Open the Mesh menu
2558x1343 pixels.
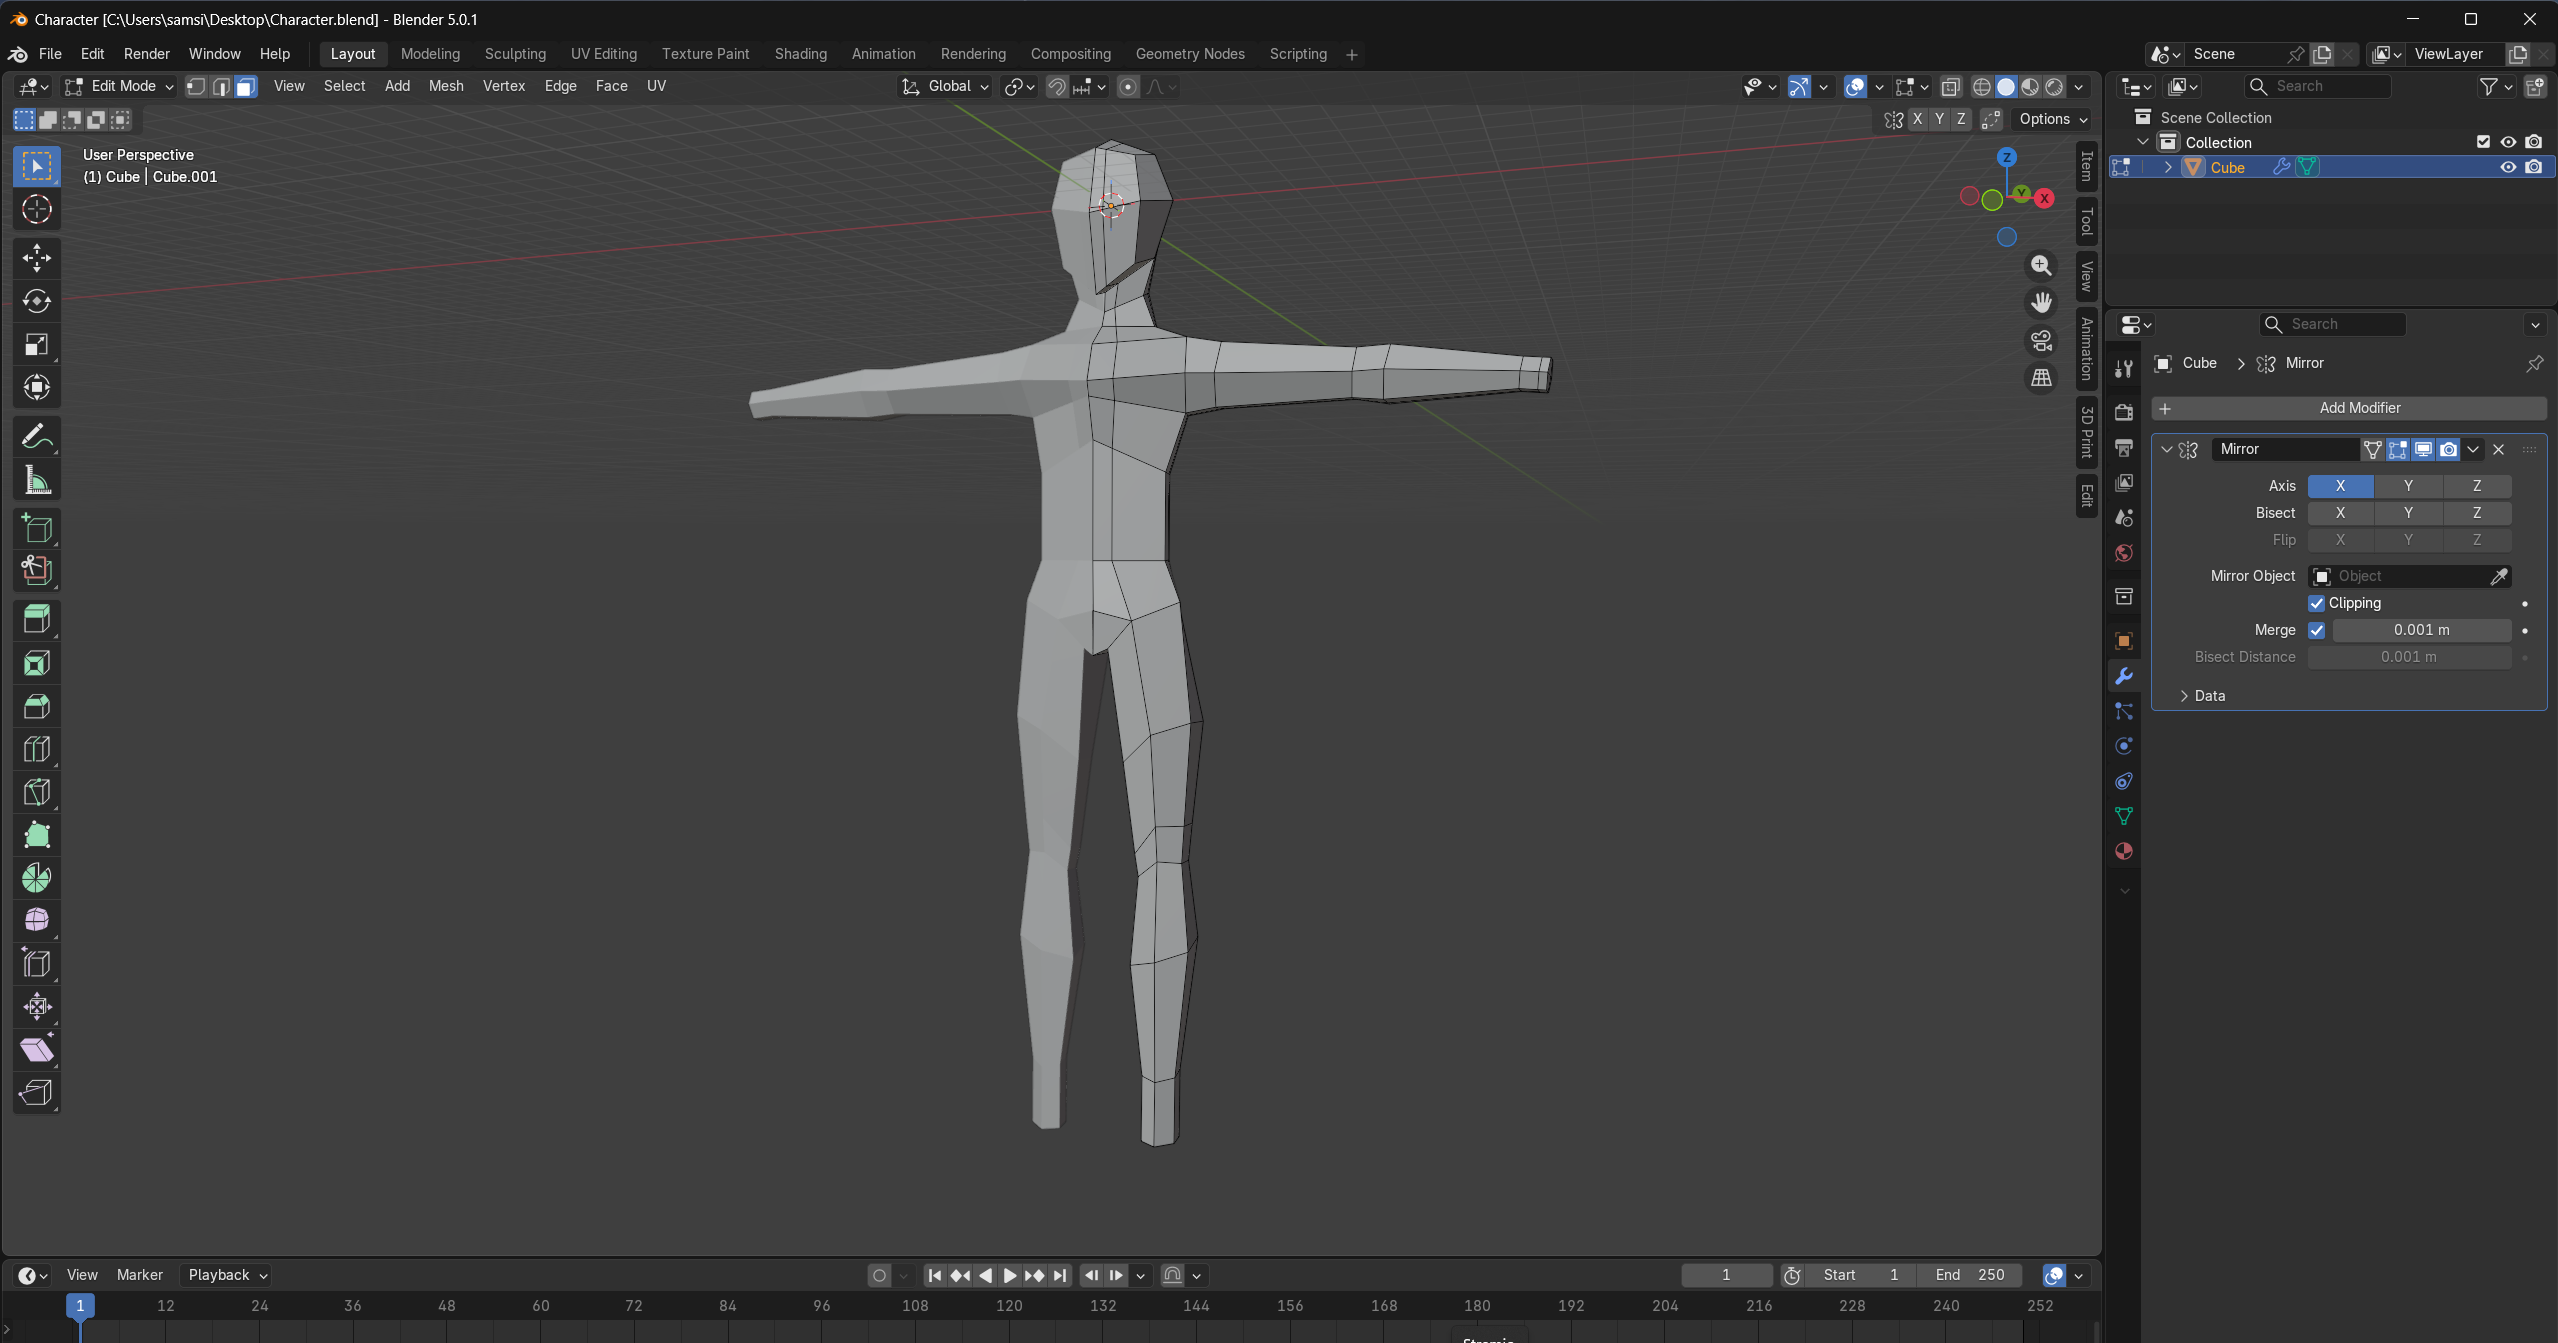[x=446, y=86]
